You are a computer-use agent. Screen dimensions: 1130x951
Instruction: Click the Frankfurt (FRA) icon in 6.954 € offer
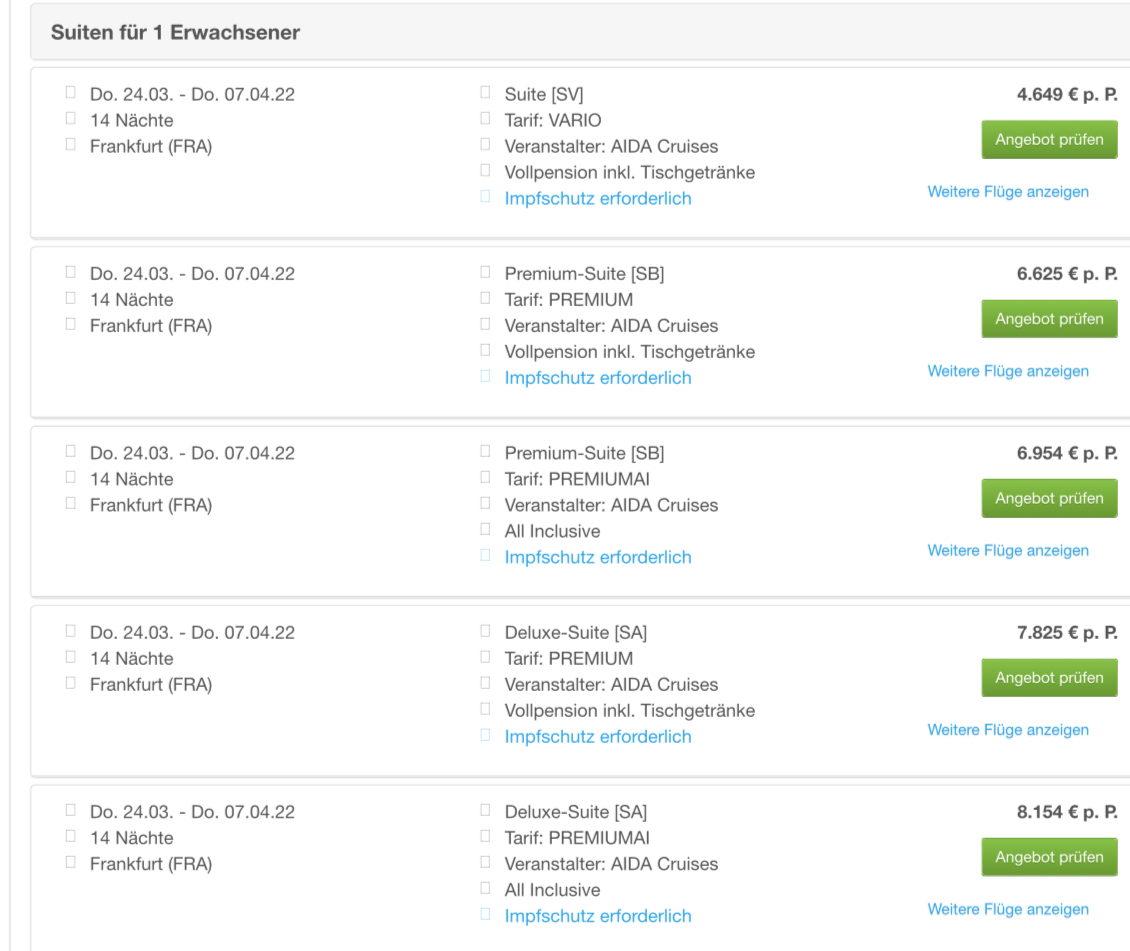tap(71, 505)
